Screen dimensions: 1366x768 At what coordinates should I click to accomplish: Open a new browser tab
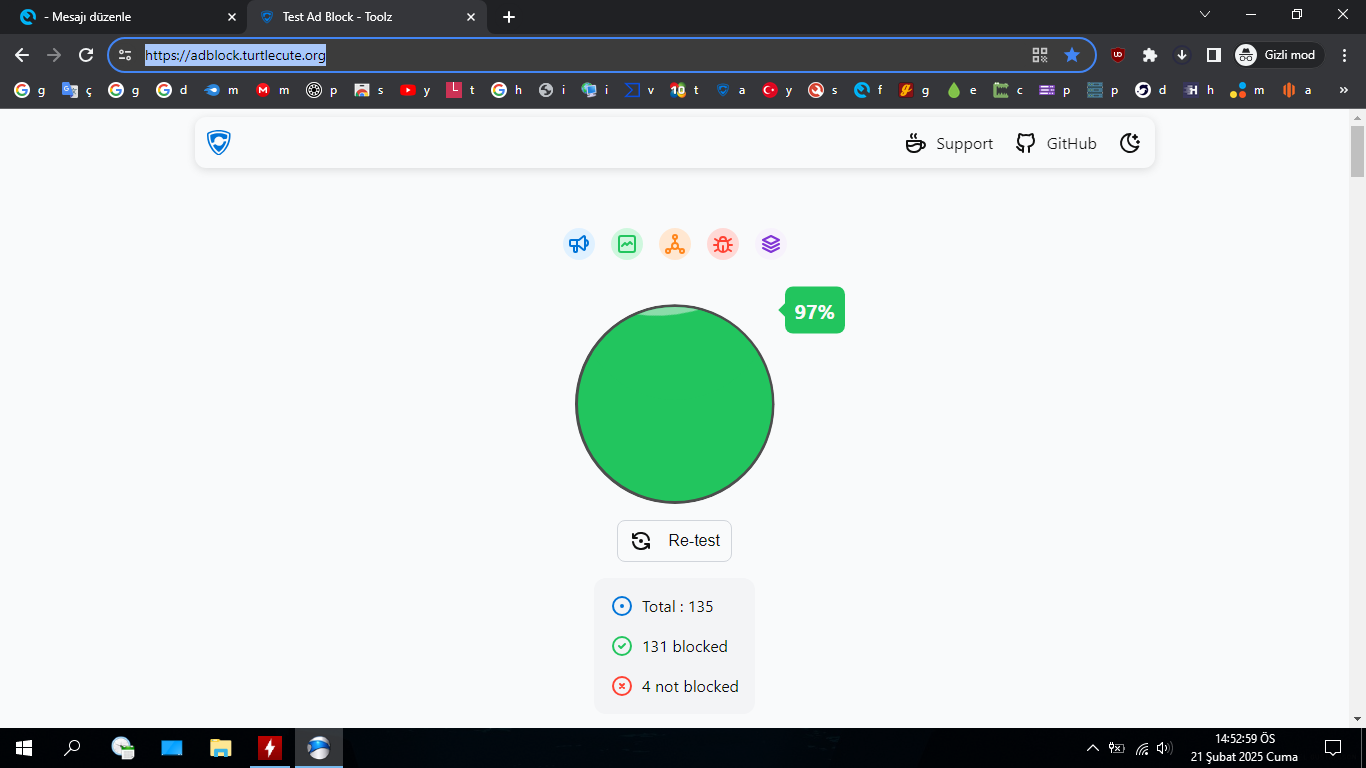[x=509, y=17]
